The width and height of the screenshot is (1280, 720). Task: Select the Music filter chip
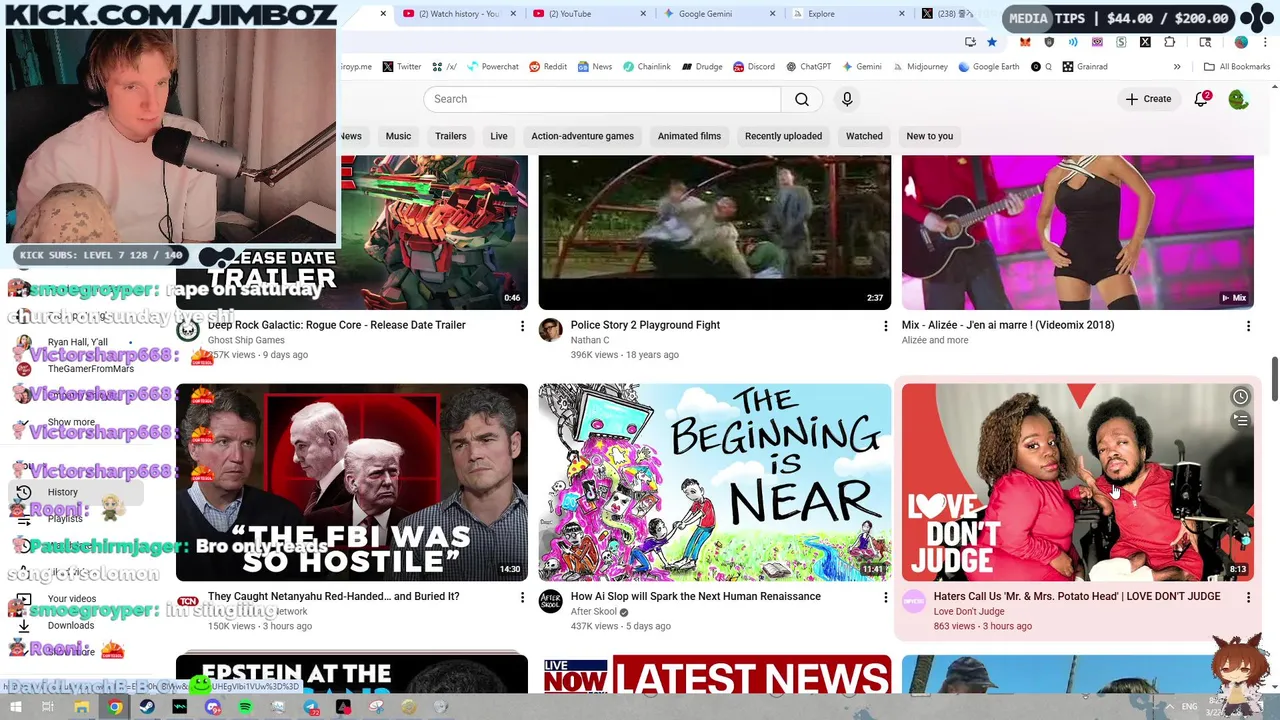398,136
